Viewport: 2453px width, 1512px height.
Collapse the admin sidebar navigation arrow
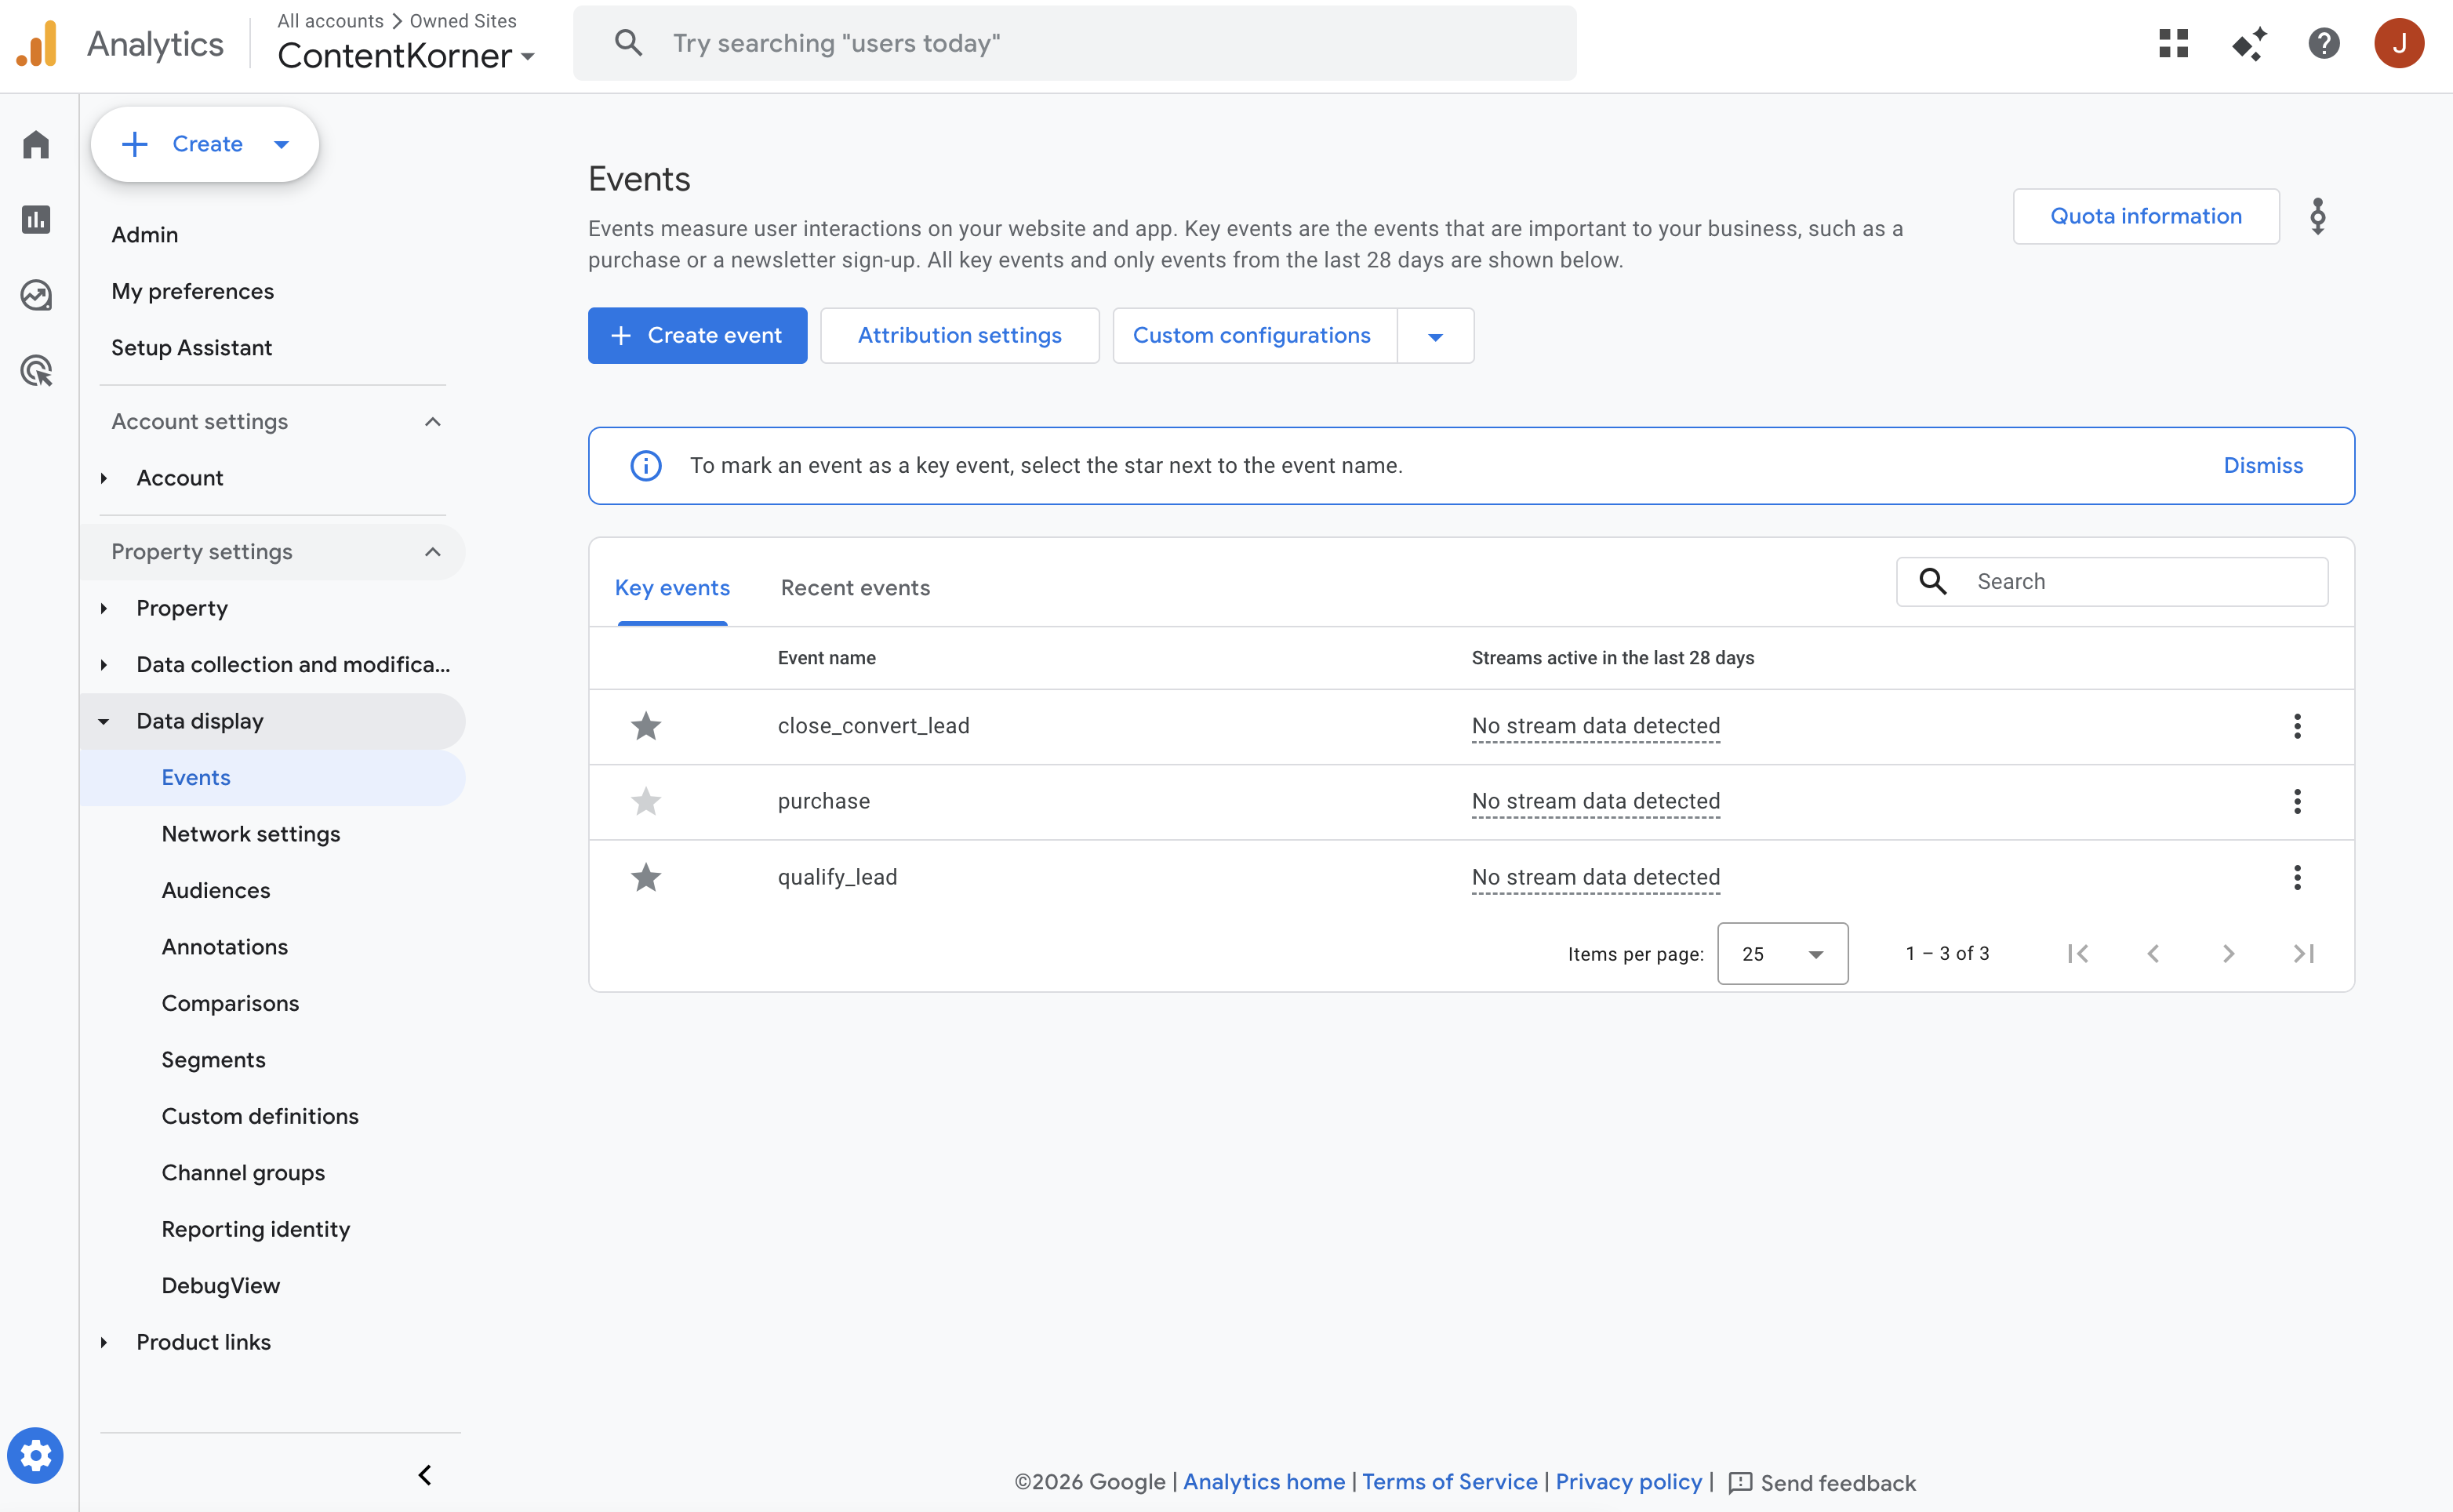click(425, 1475)
